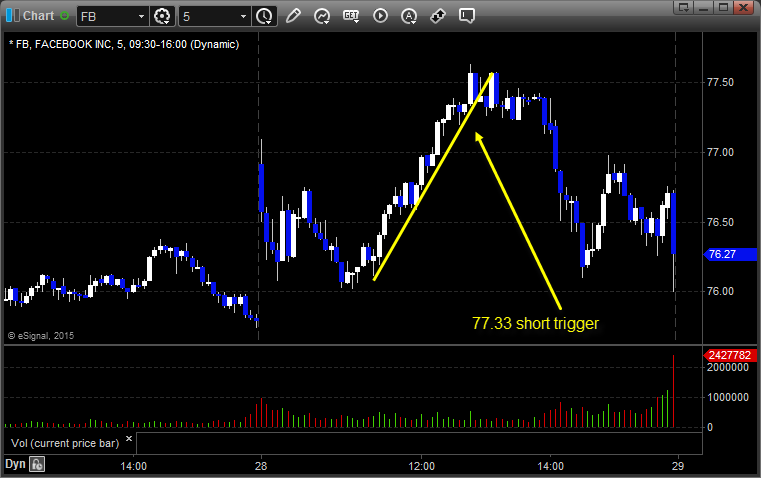
Task: Maximize the chart window
Action: (723, 7)
